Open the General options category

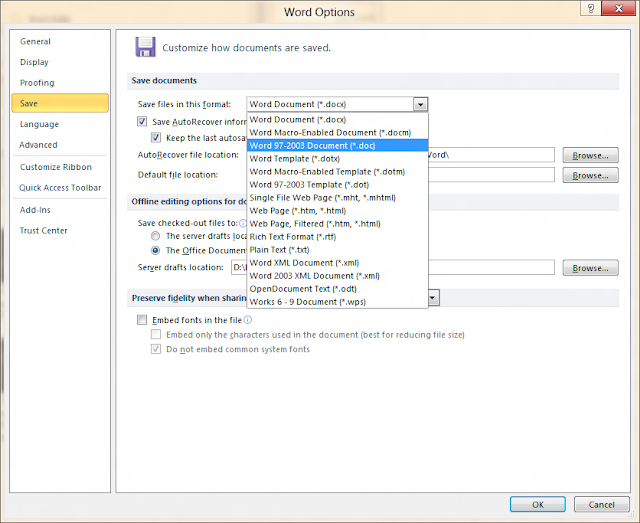pos(60,41)
